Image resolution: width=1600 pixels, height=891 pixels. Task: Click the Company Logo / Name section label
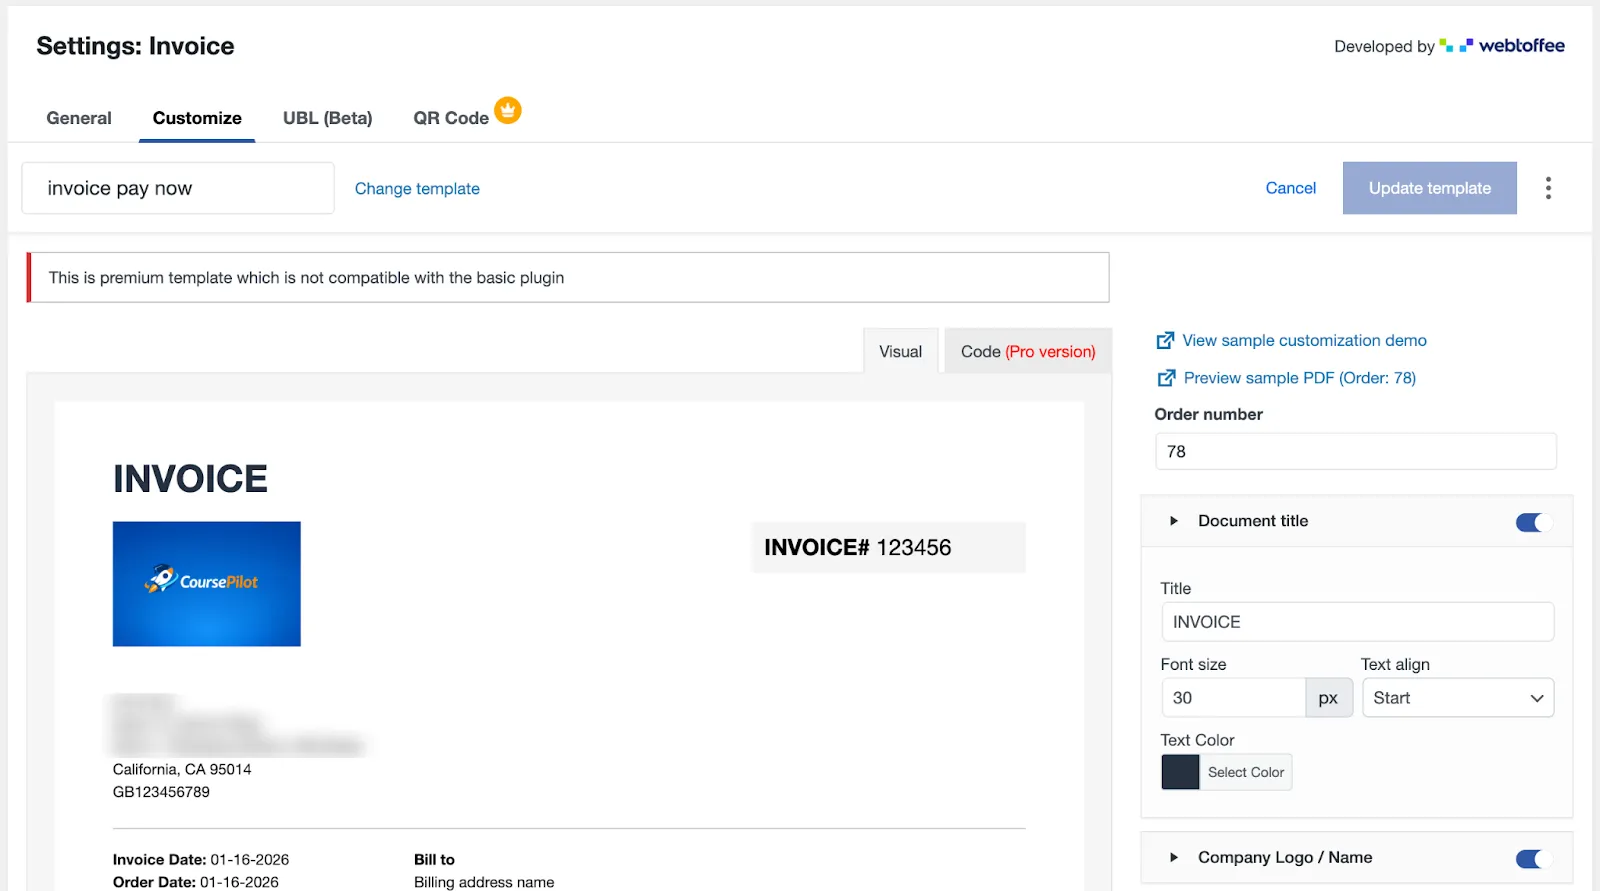click(x=1285, y=858)
